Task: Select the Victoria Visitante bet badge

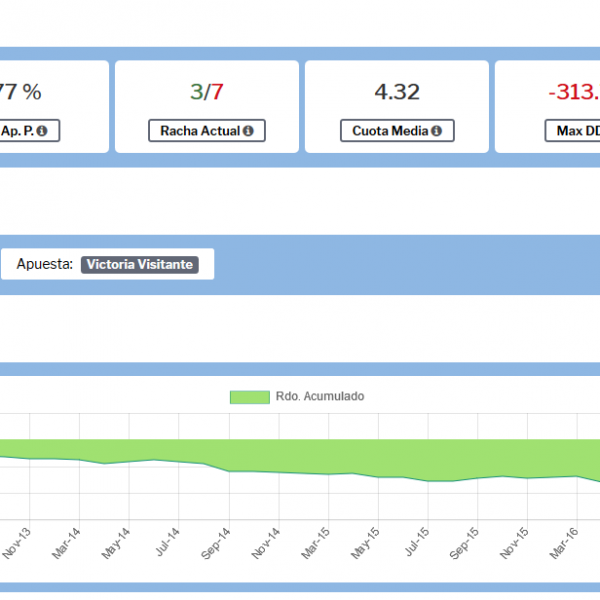Action: coord(140,264)
